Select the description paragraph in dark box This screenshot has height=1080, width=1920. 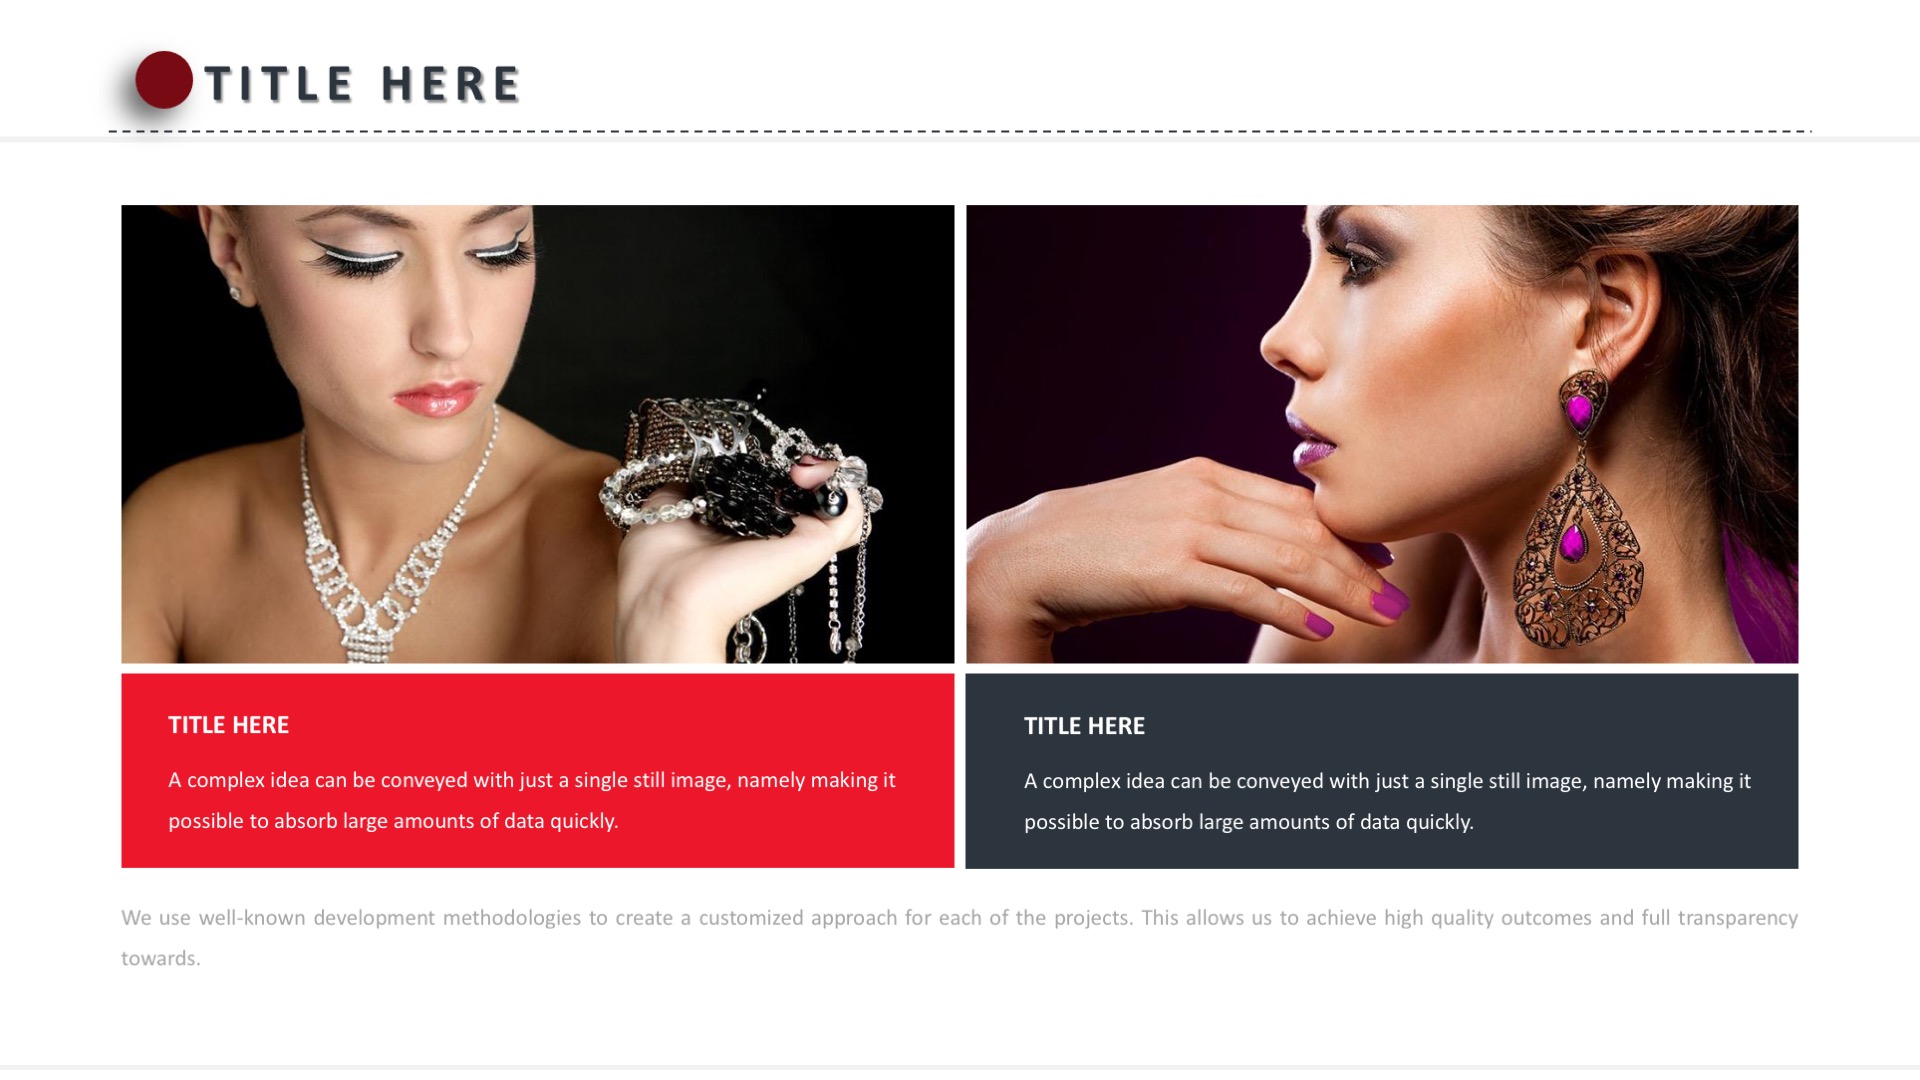pos(1388,801)
